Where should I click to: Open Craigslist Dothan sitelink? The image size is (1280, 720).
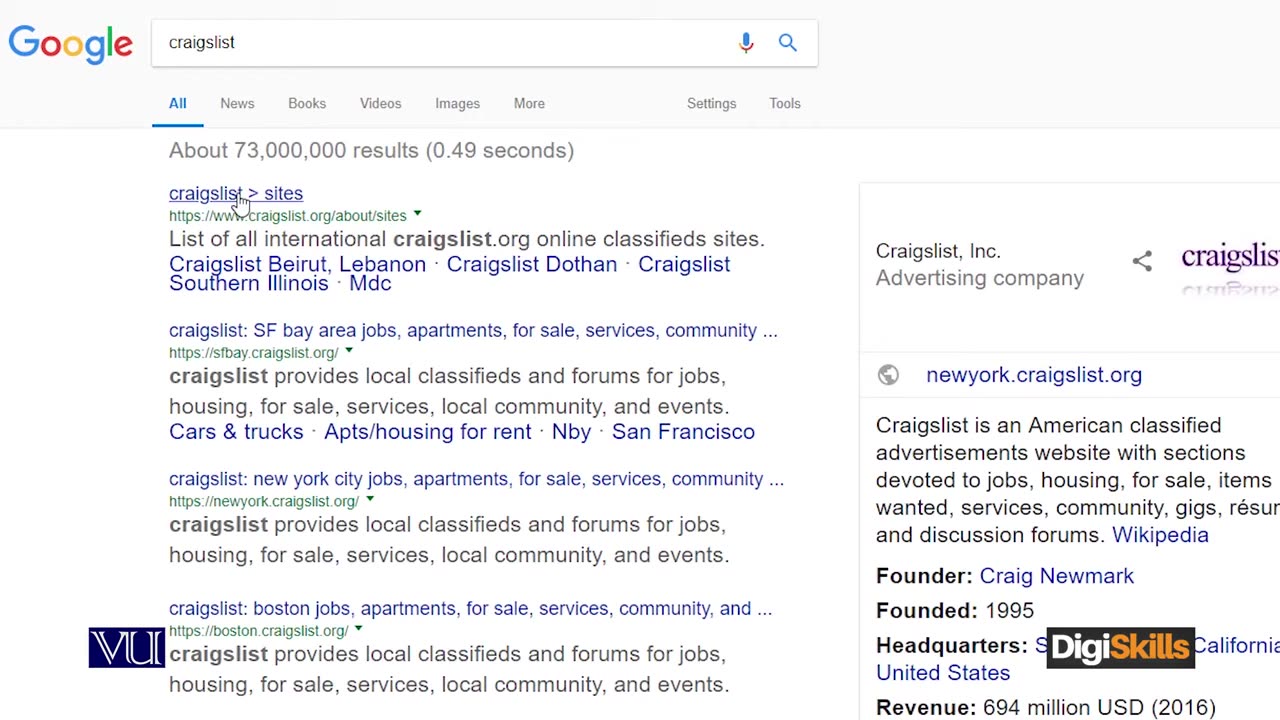532,264
